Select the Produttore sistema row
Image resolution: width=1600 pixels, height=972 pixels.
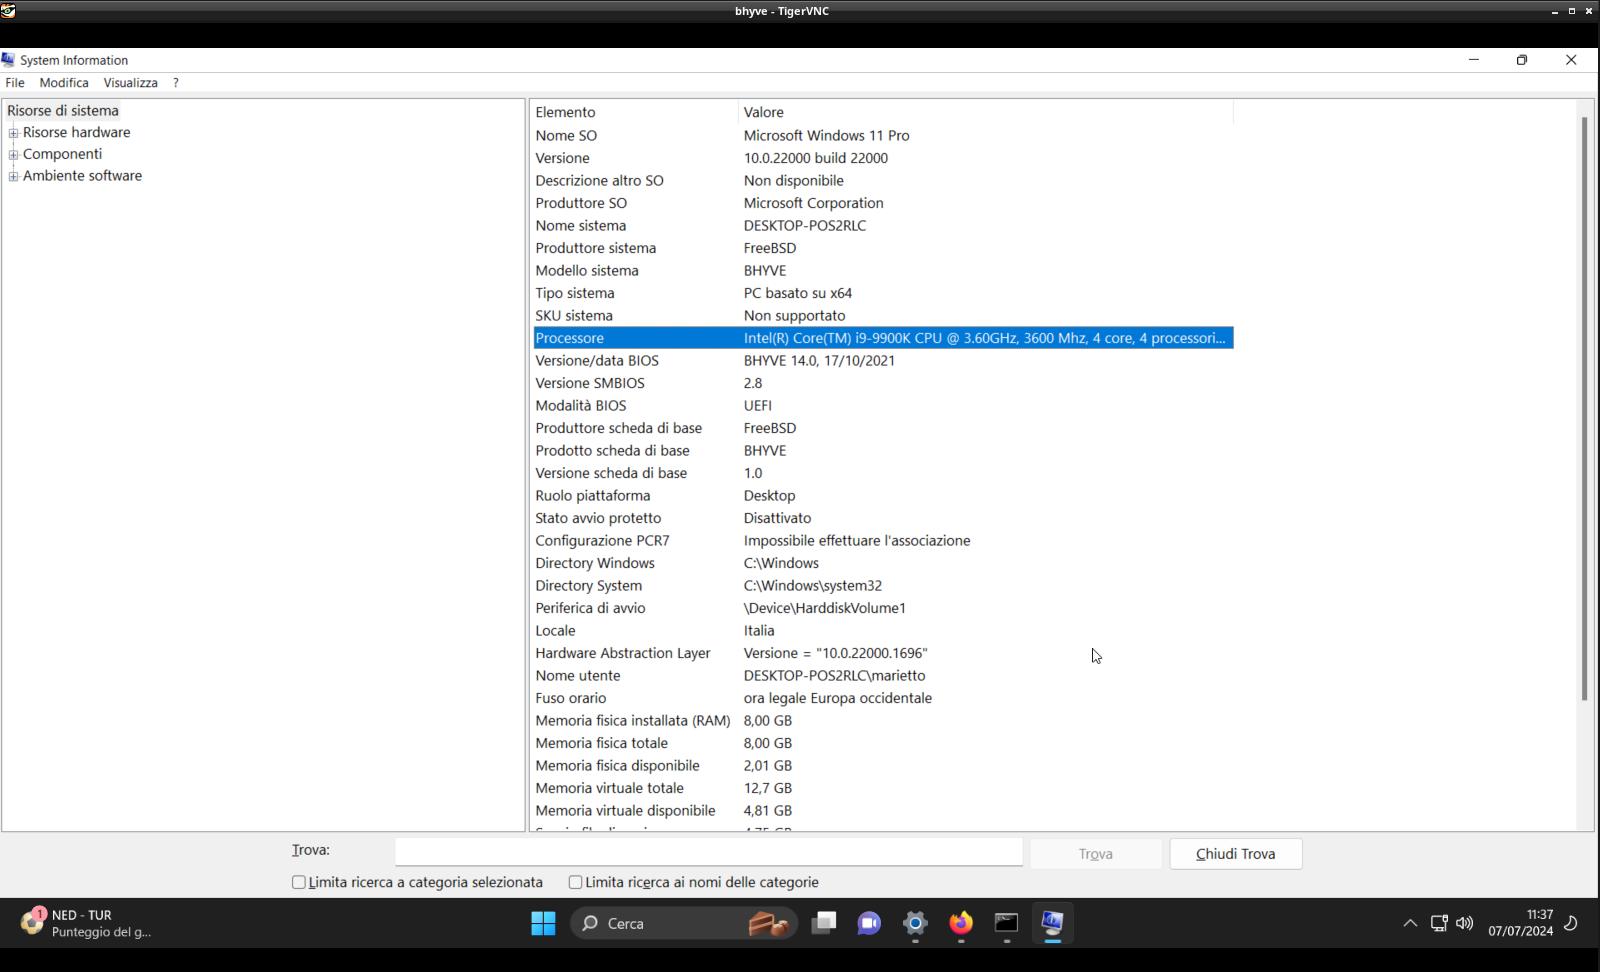coord(883,248)
